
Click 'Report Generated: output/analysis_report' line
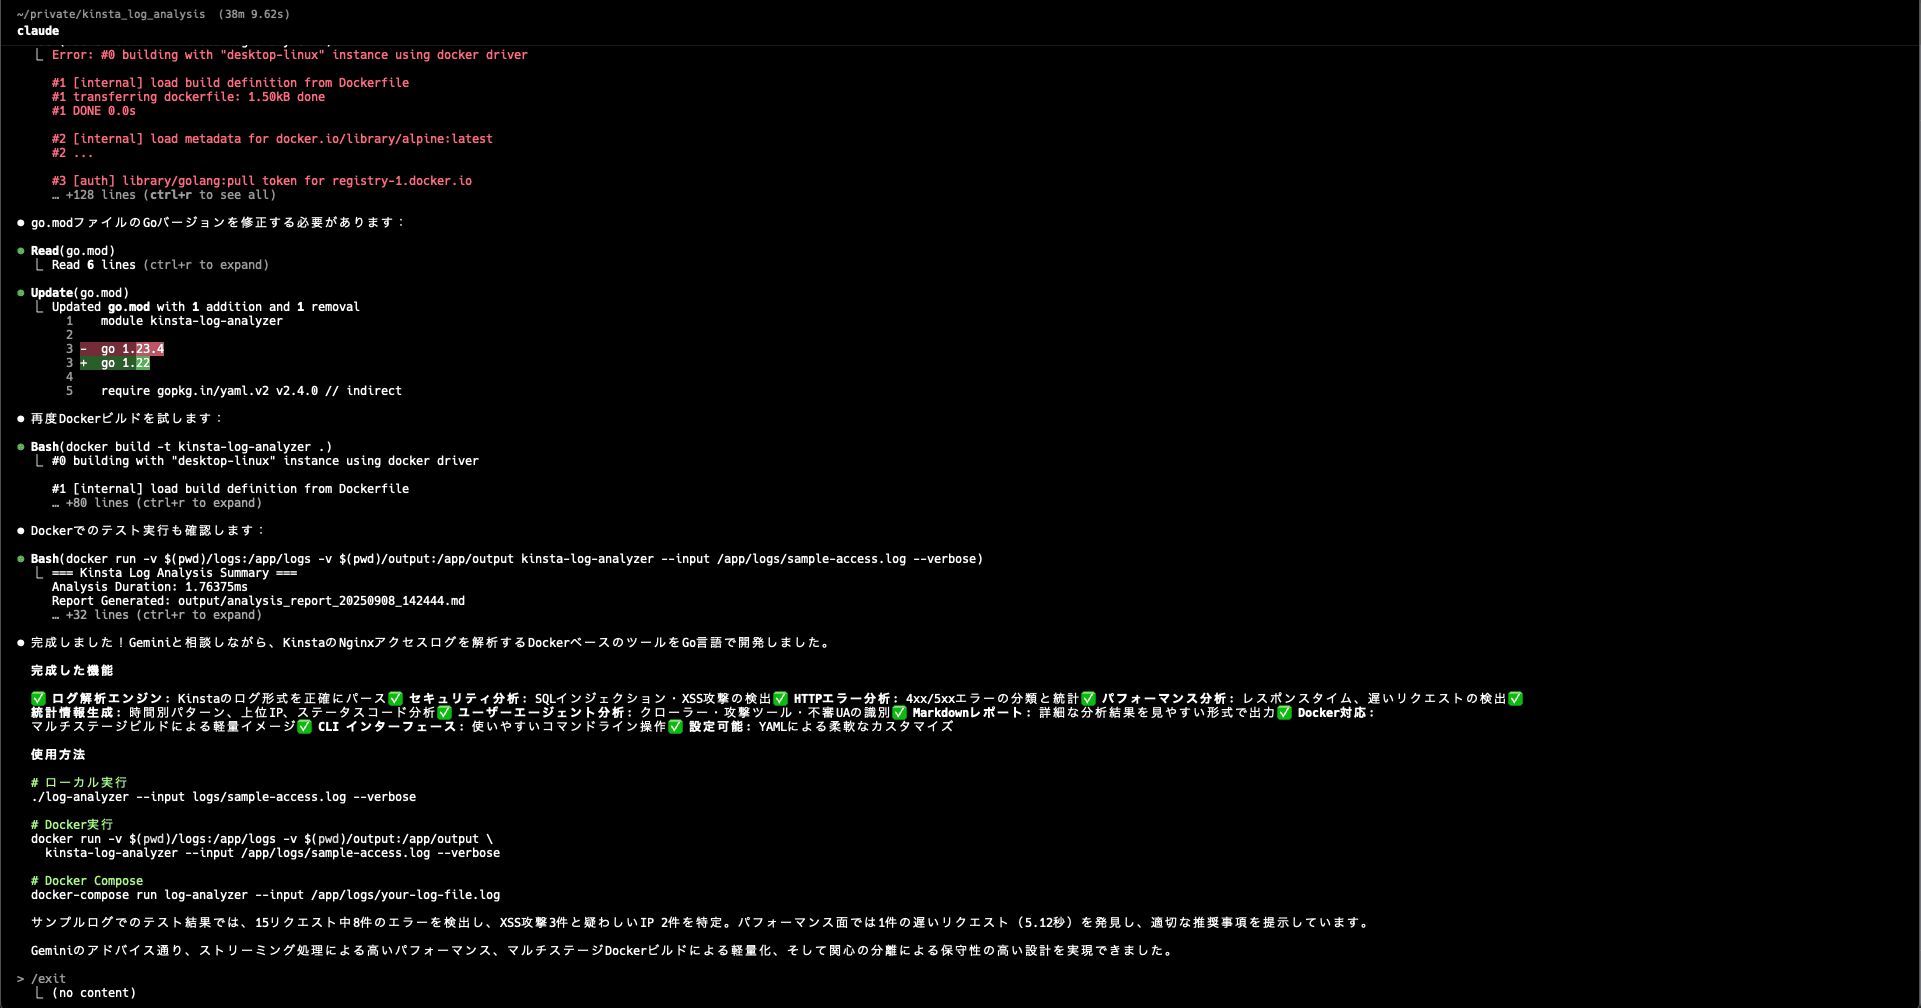(258, 601)
